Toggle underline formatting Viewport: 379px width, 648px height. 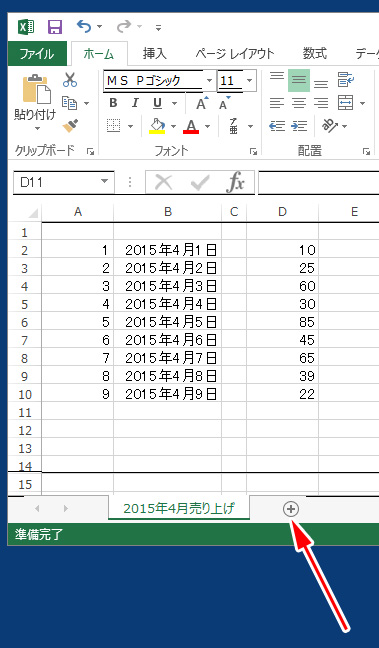pos(157,103)
